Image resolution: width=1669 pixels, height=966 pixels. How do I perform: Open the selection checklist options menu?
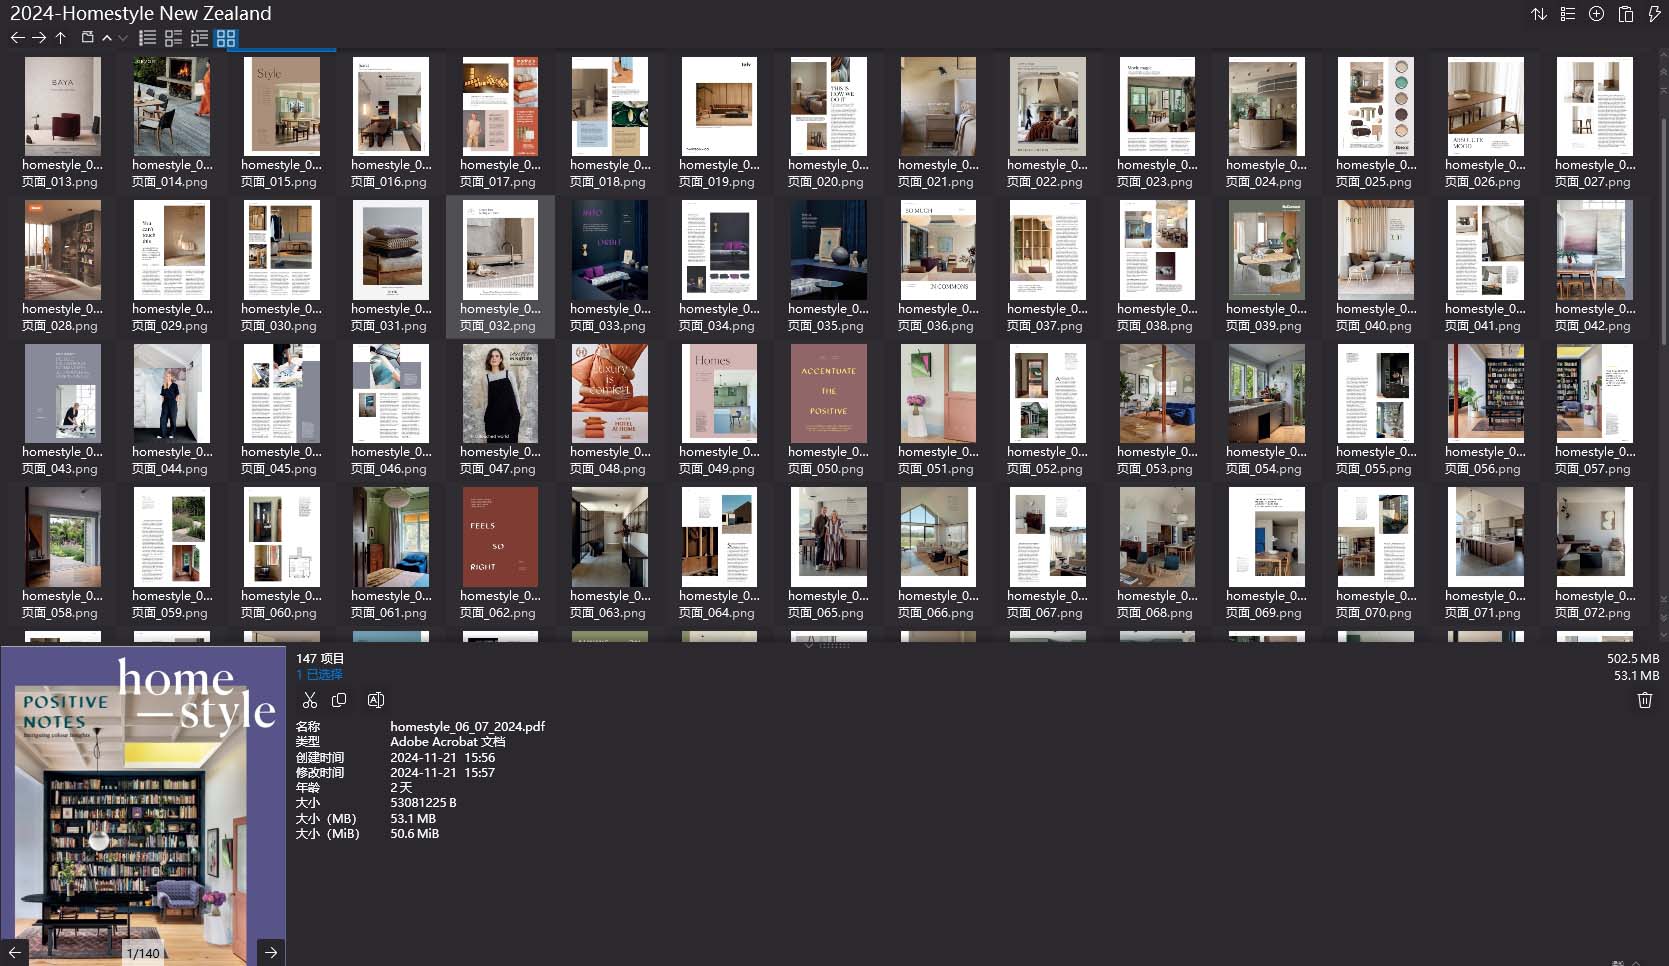point(1568,14)
